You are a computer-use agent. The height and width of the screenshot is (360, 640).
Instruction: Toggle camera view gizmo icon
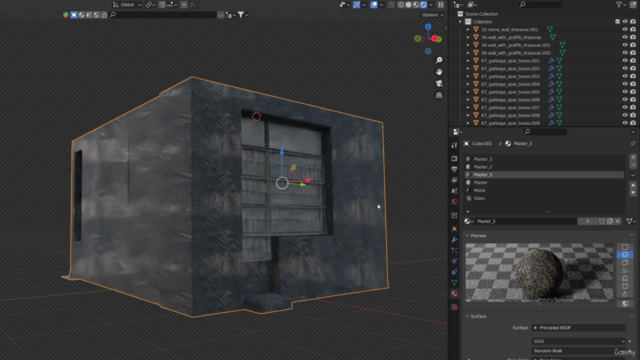pos(439,83)
